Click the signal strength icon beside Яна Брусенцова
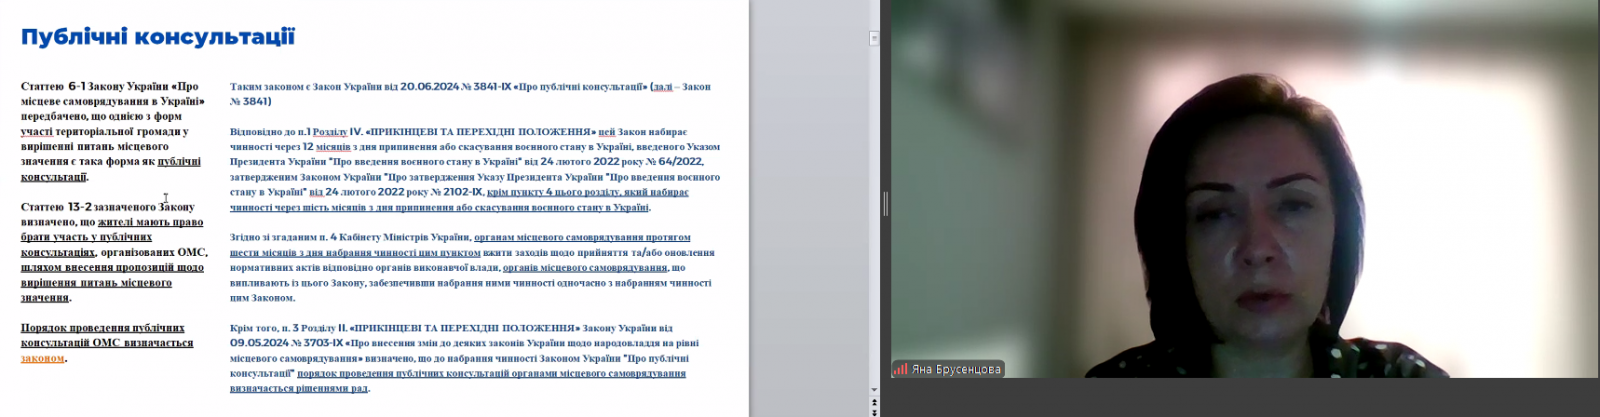The image size is (1600, 417). tap(900, 369)
